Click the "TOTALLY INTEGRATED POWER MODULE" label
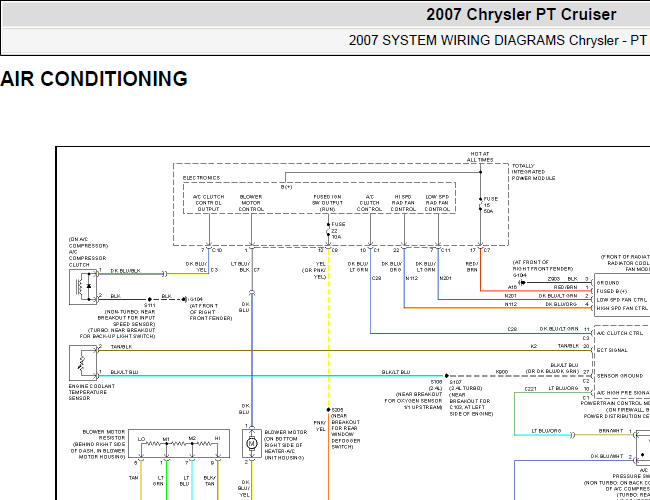The height and width of the screenshot is (500, 650). point(533,172)
